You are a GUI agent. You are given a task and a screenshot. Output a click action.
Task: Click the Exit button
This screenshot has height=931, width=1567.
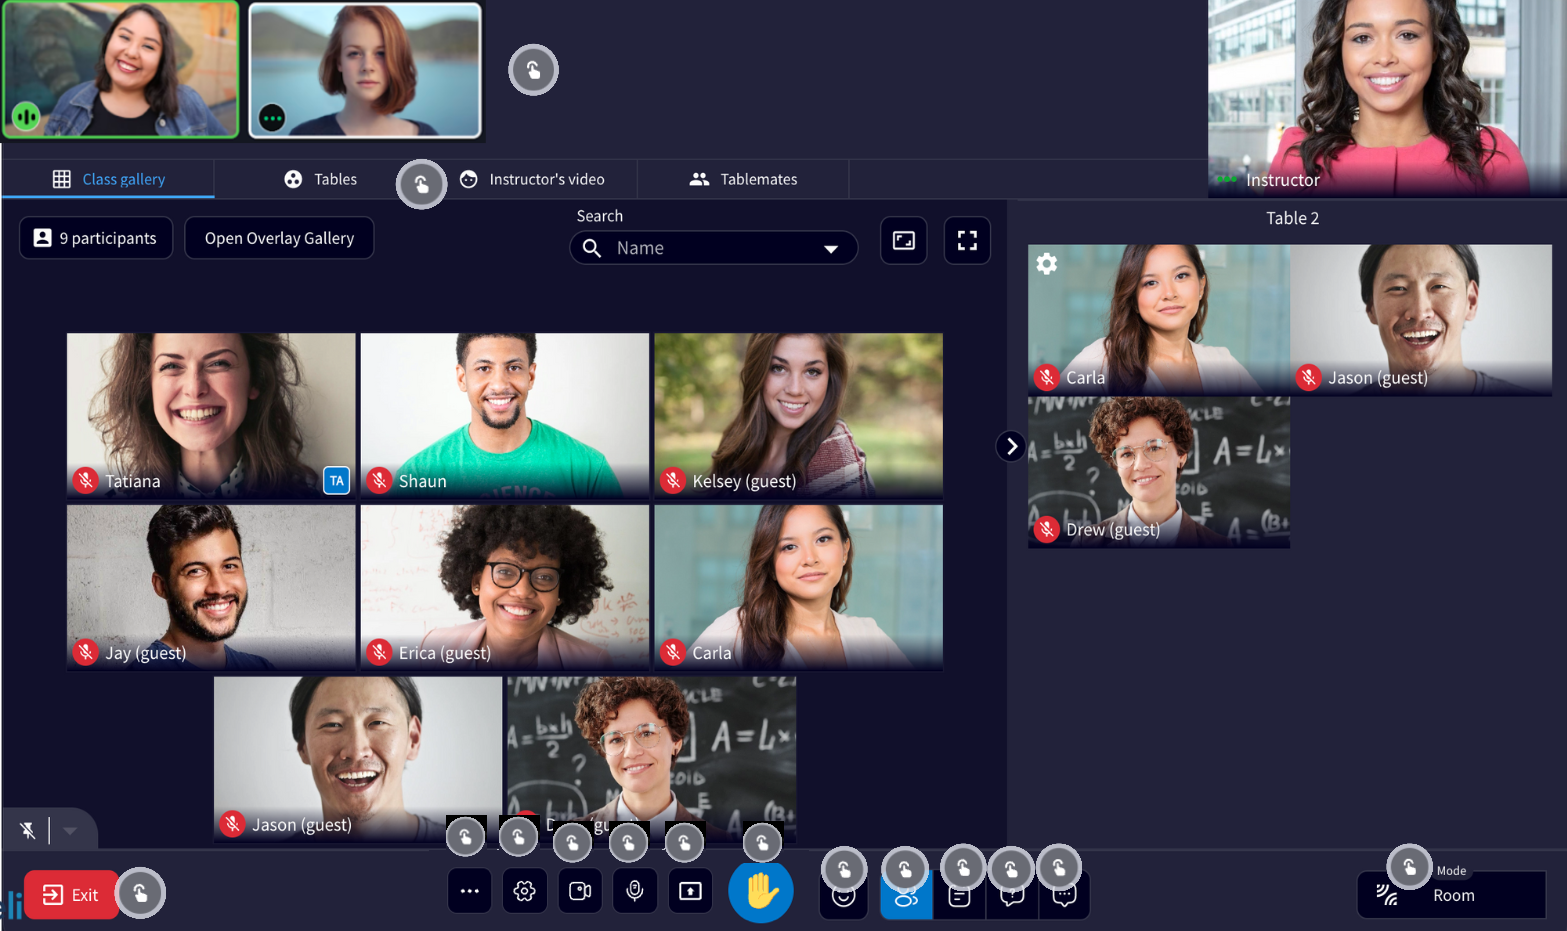(70, 894)
